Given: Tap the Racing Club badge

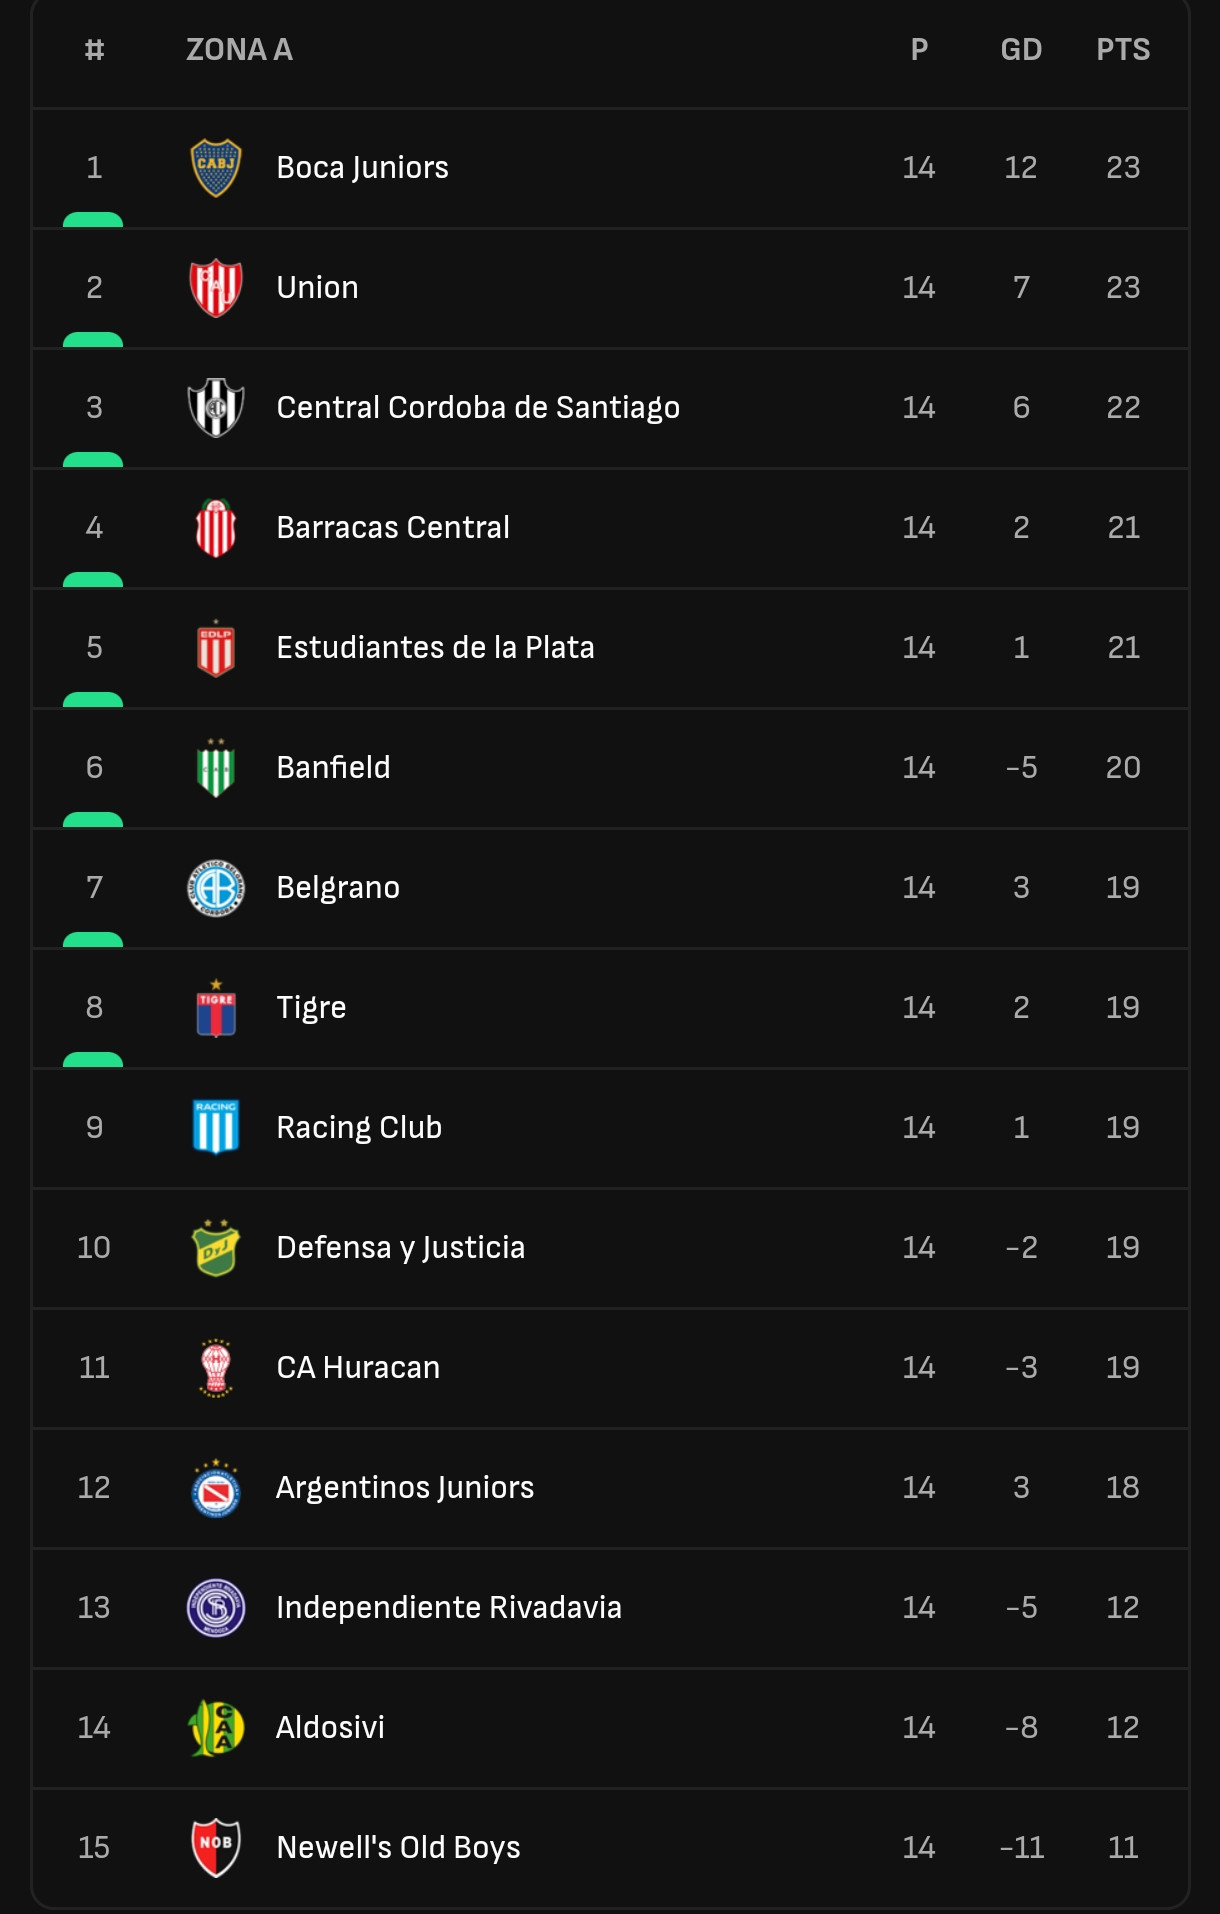Looking at the screenshot, I should click(216, 1127).
